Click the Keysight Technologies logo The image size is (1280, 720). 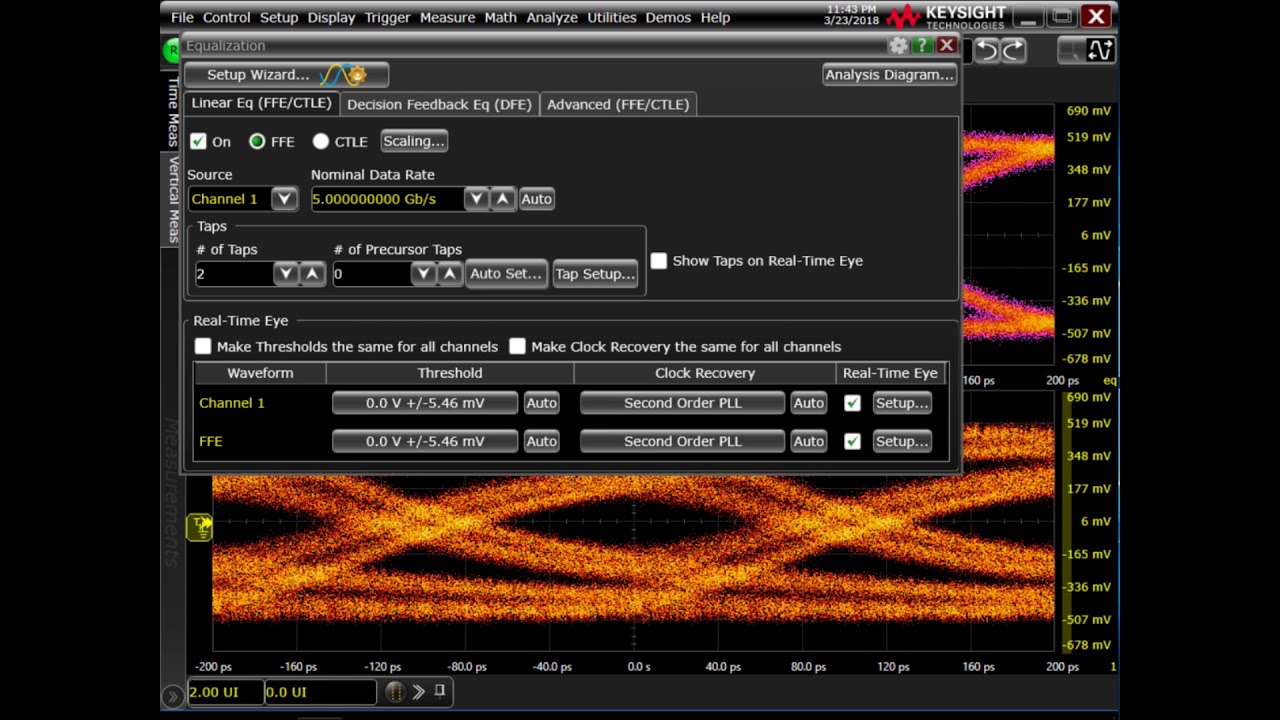(946, 17)
